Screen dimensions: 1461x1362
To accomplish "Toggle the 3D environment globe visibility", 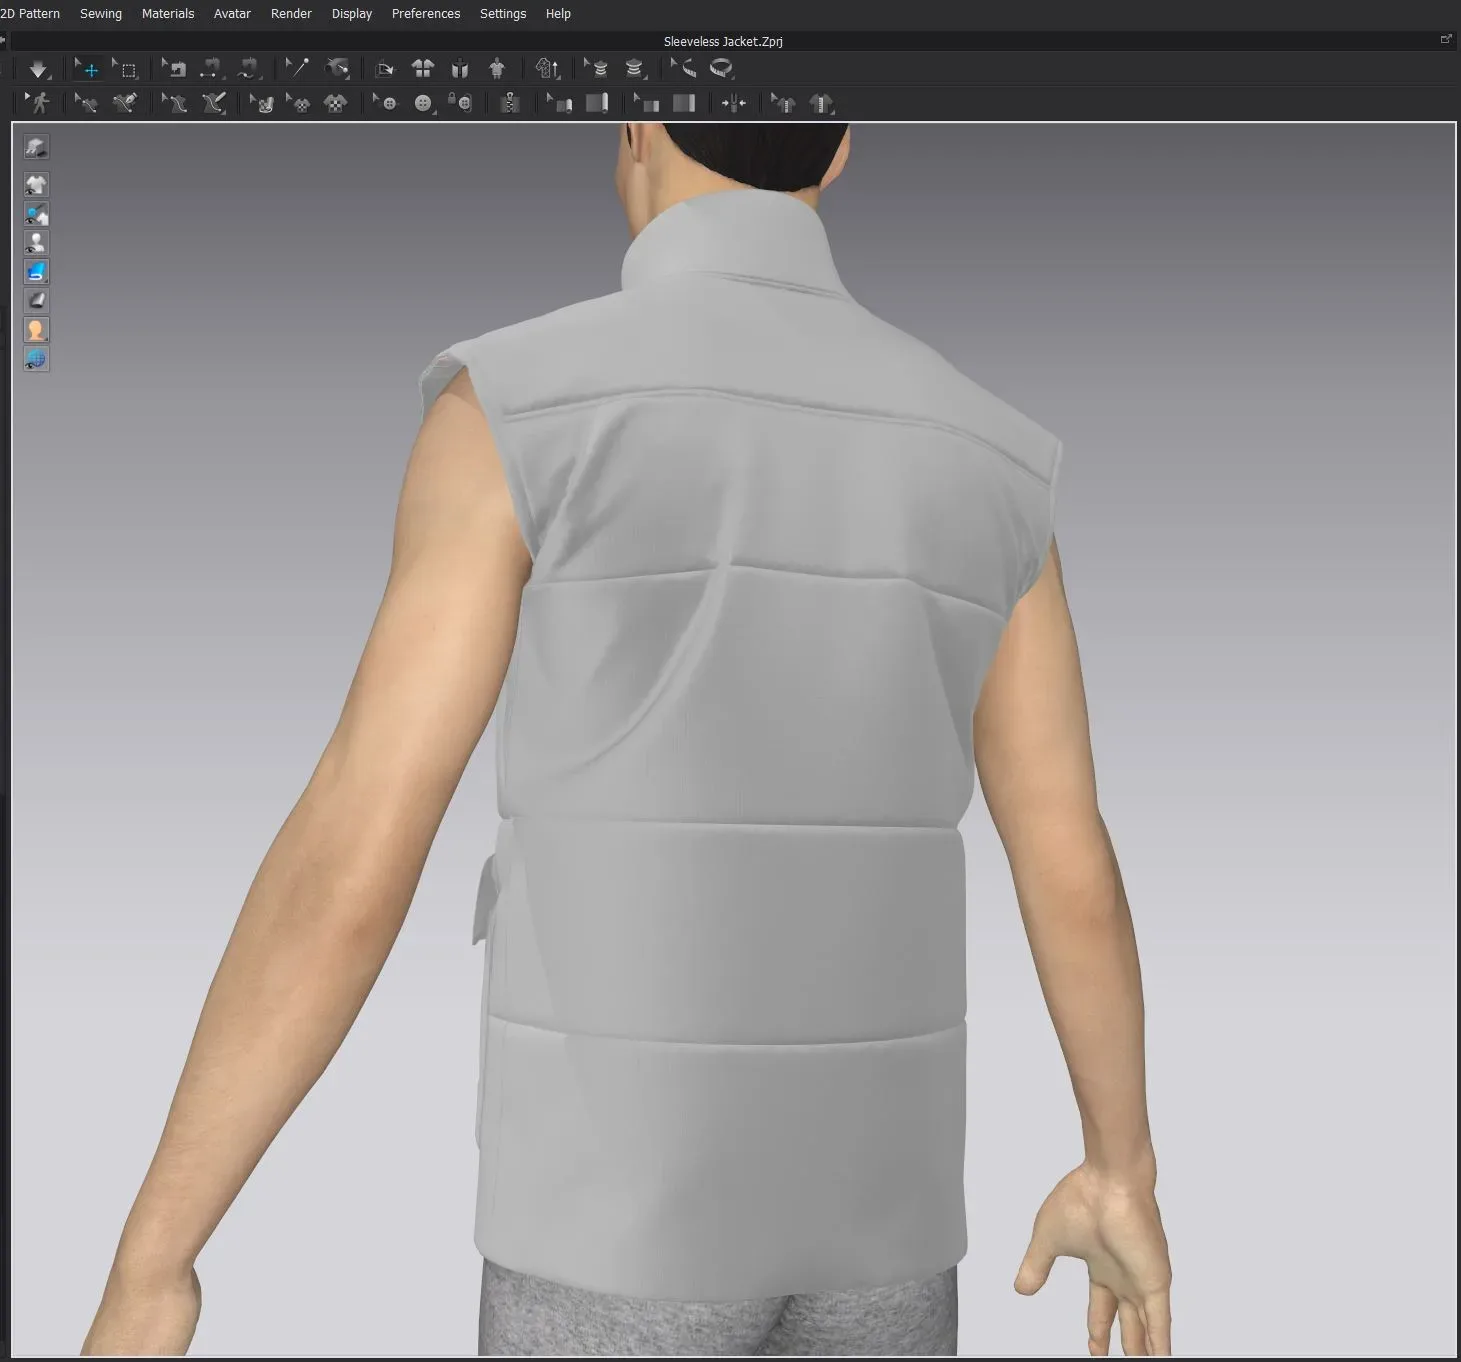I will (36, 359).
